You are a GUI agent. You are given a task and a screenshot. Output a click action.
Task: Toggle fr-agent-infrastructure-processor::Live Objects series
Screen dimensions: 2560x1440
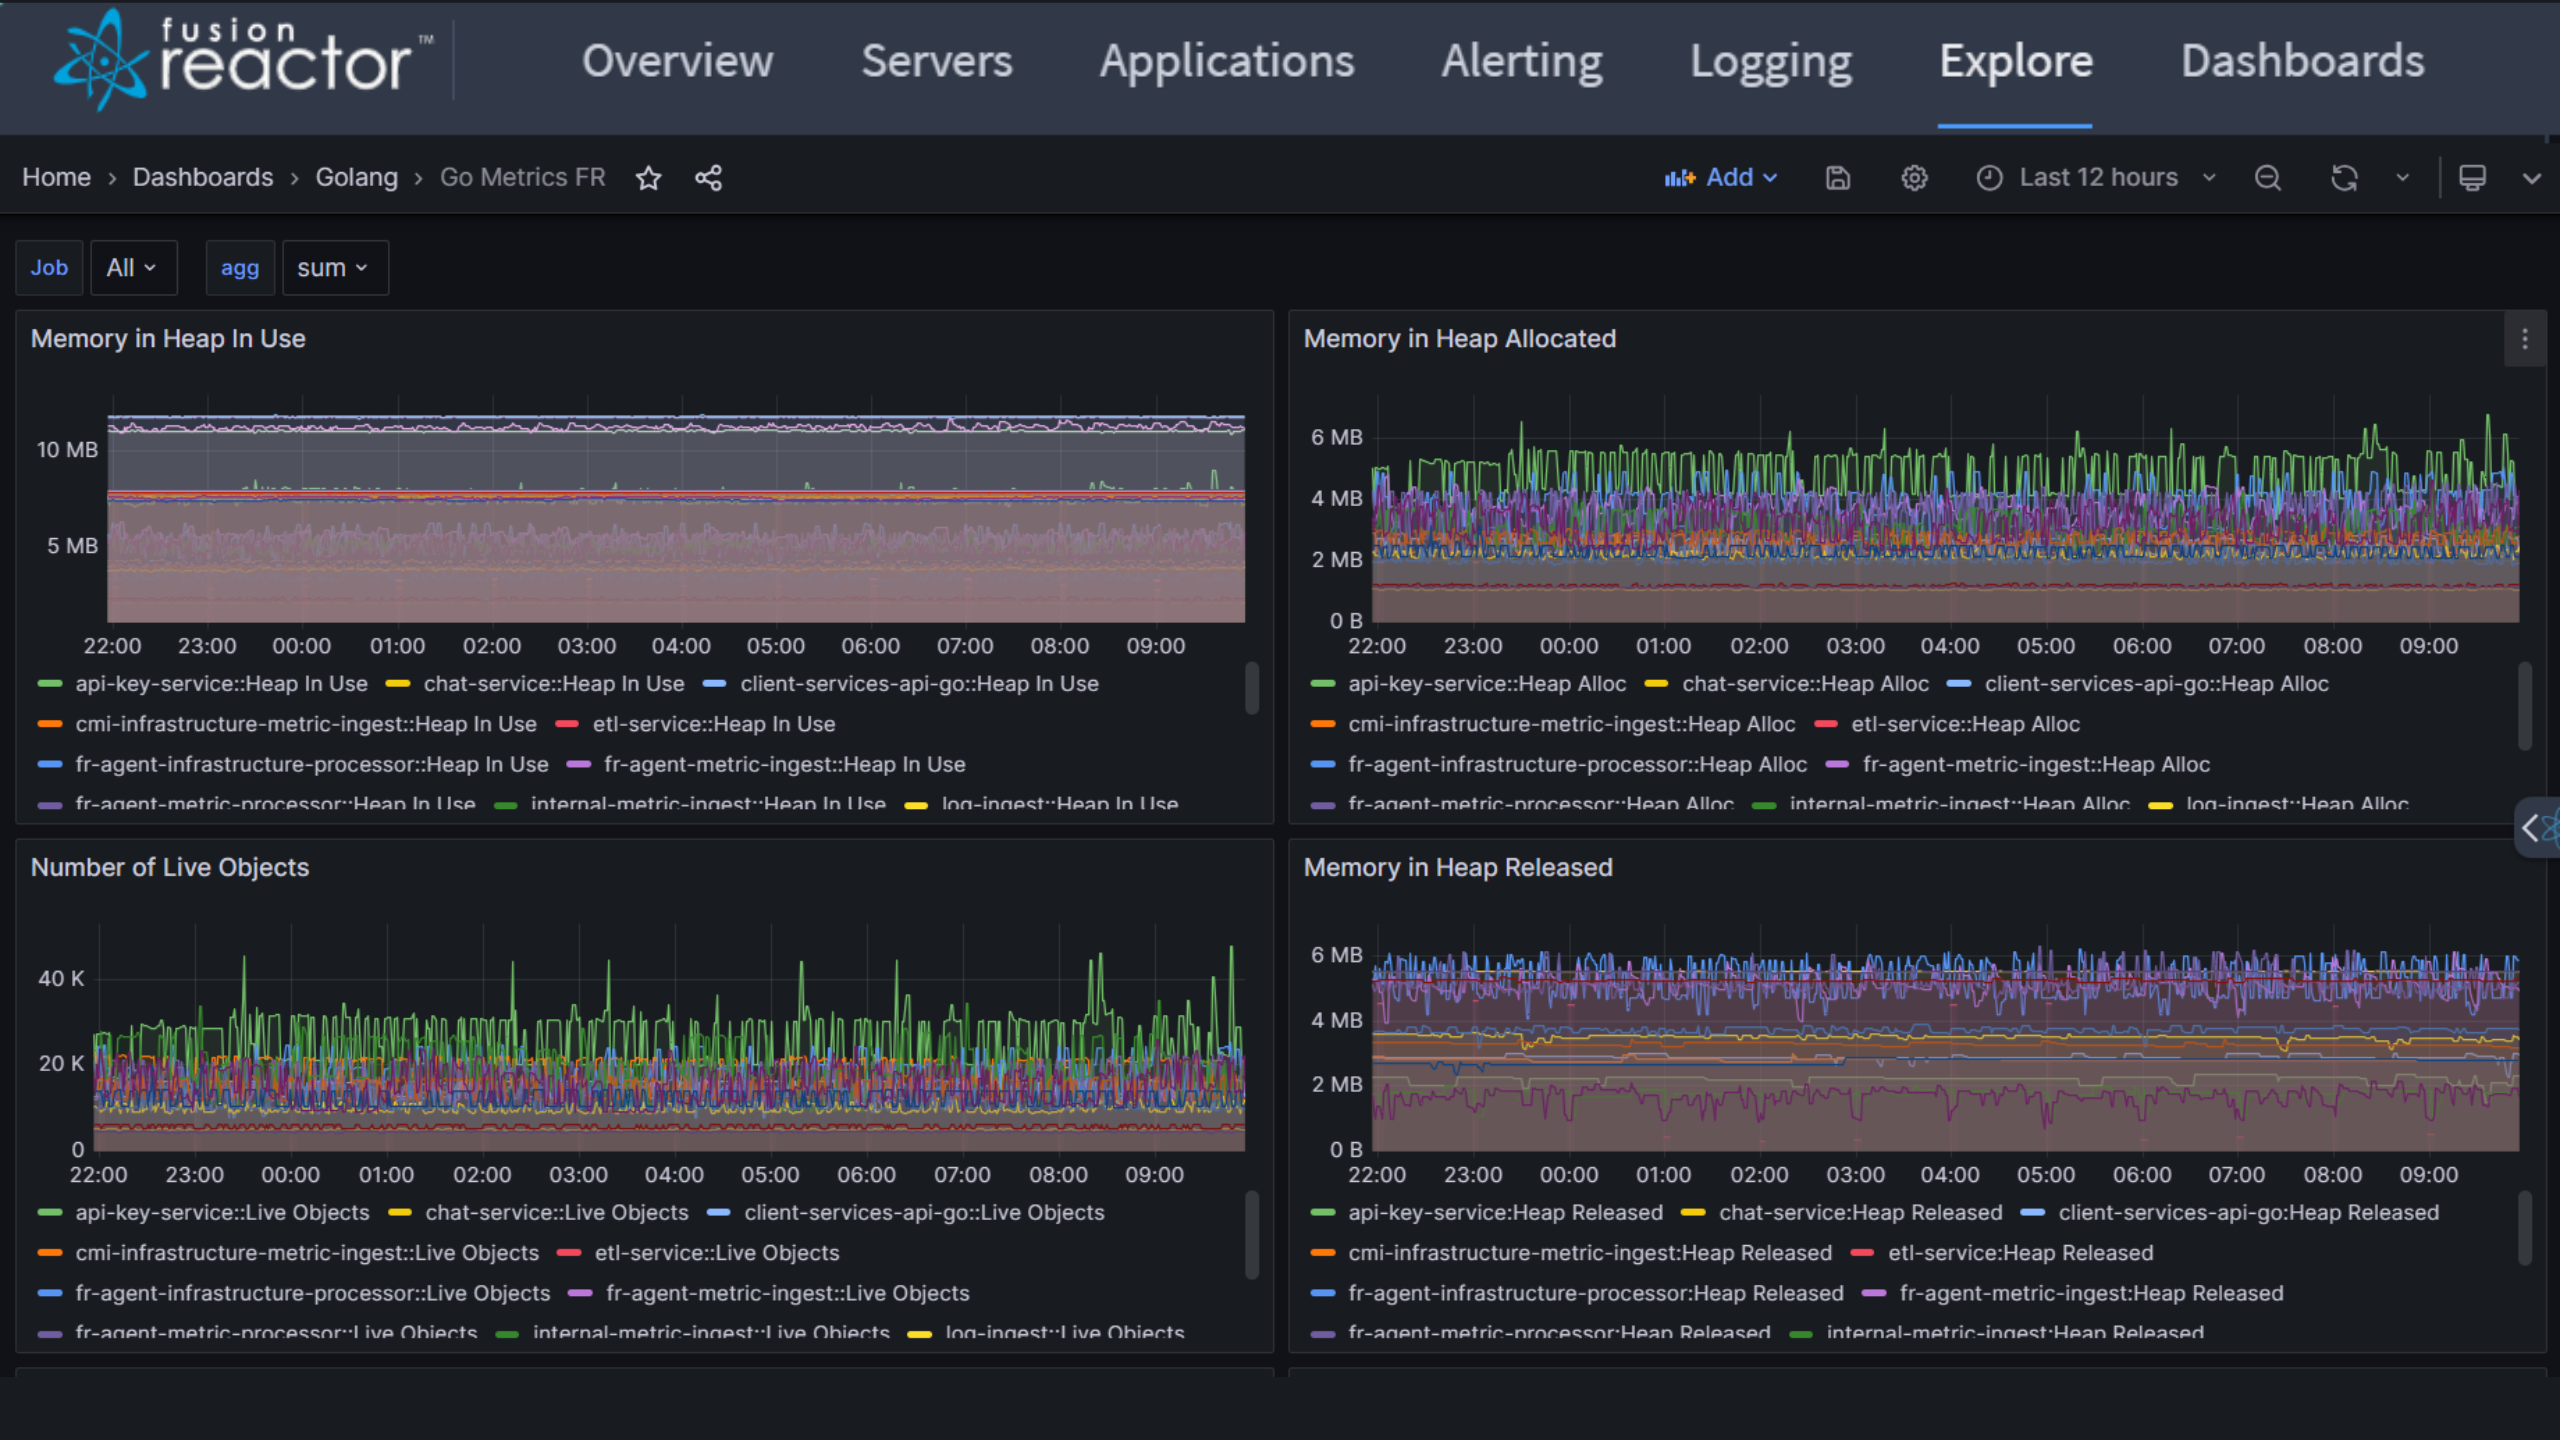(313, 1294)
